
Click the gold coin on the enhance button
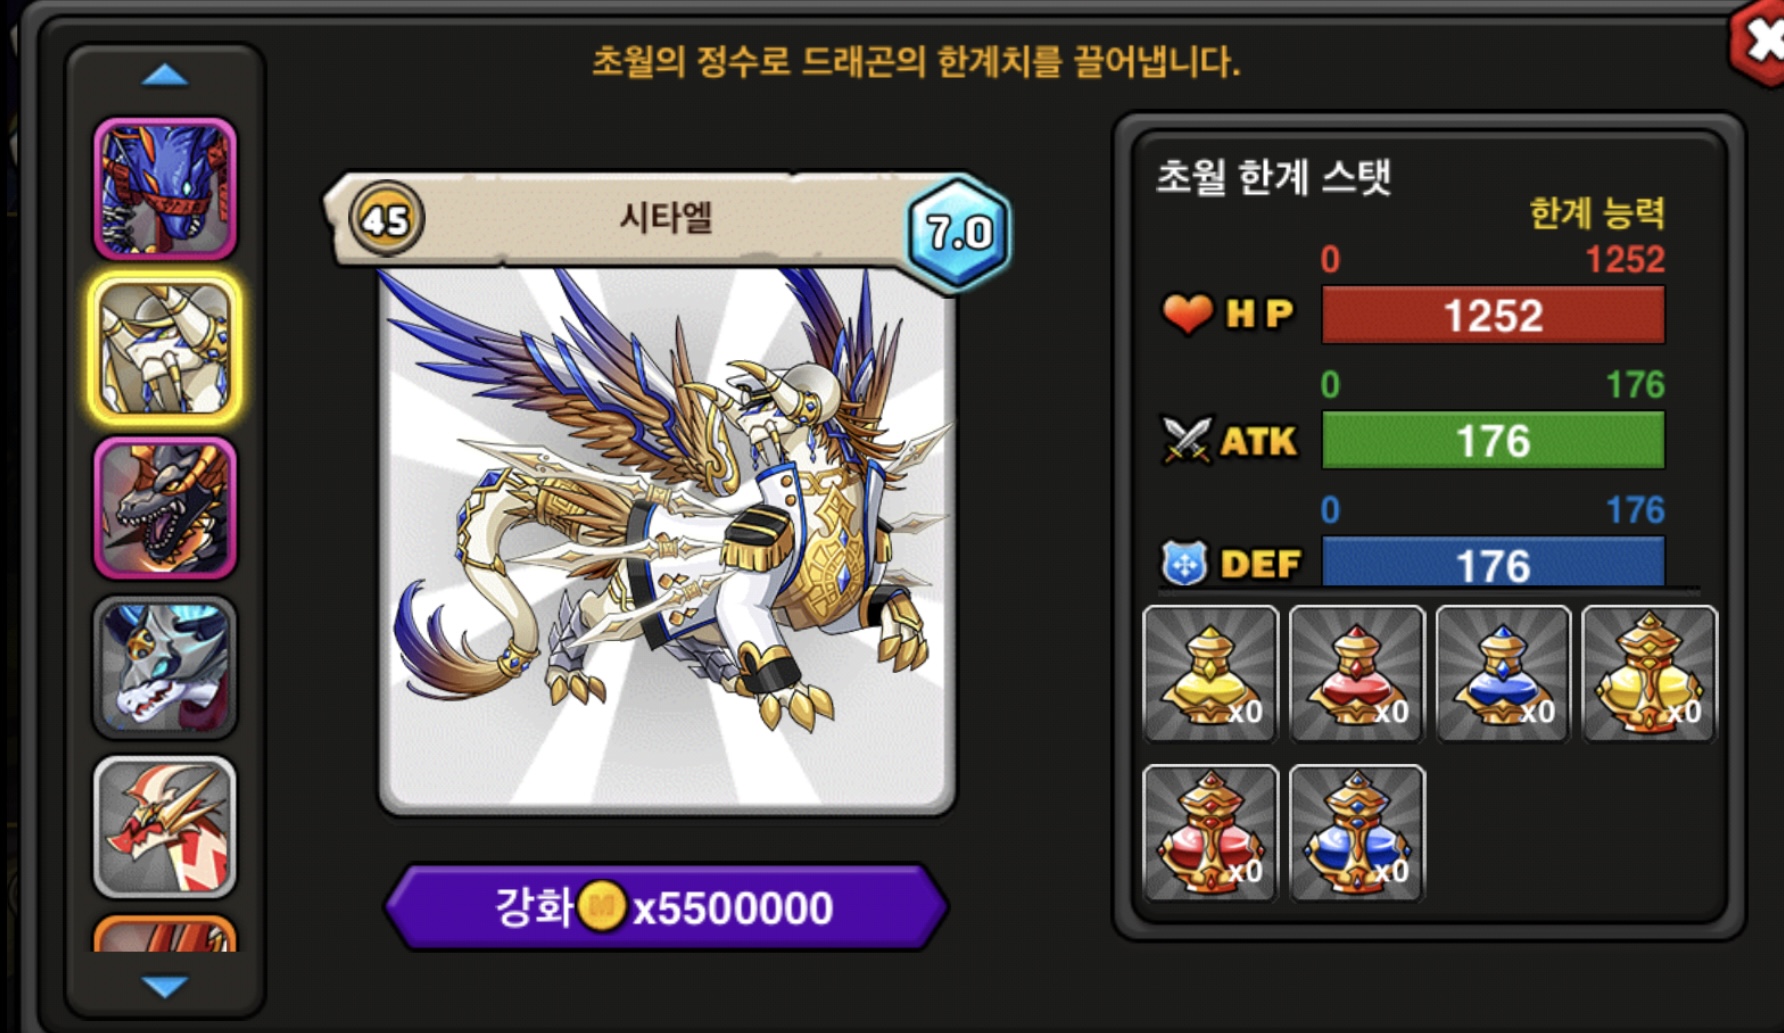coord(601,906)
